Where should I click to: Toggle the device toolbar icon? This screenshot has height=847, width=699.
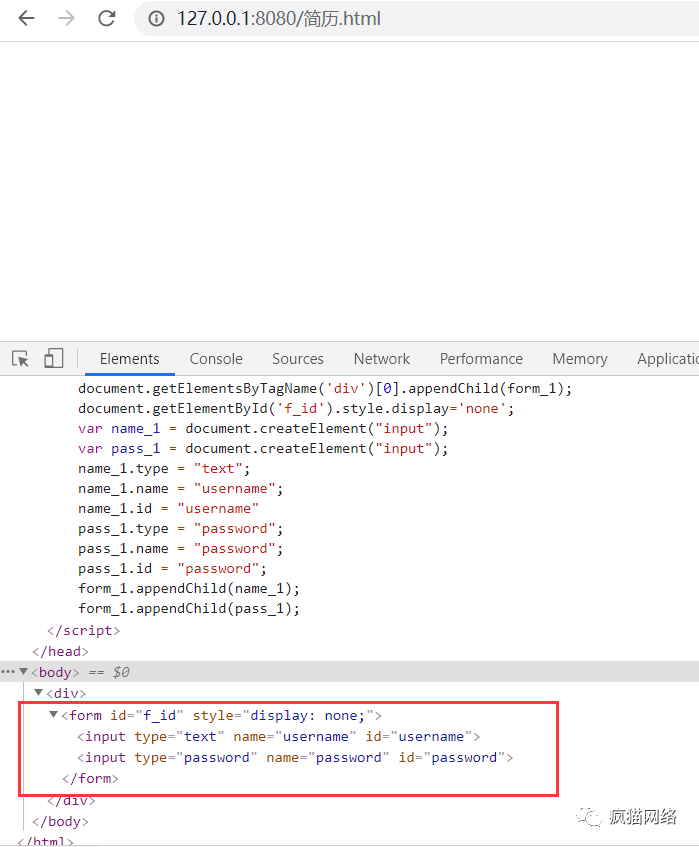point(53,358)
